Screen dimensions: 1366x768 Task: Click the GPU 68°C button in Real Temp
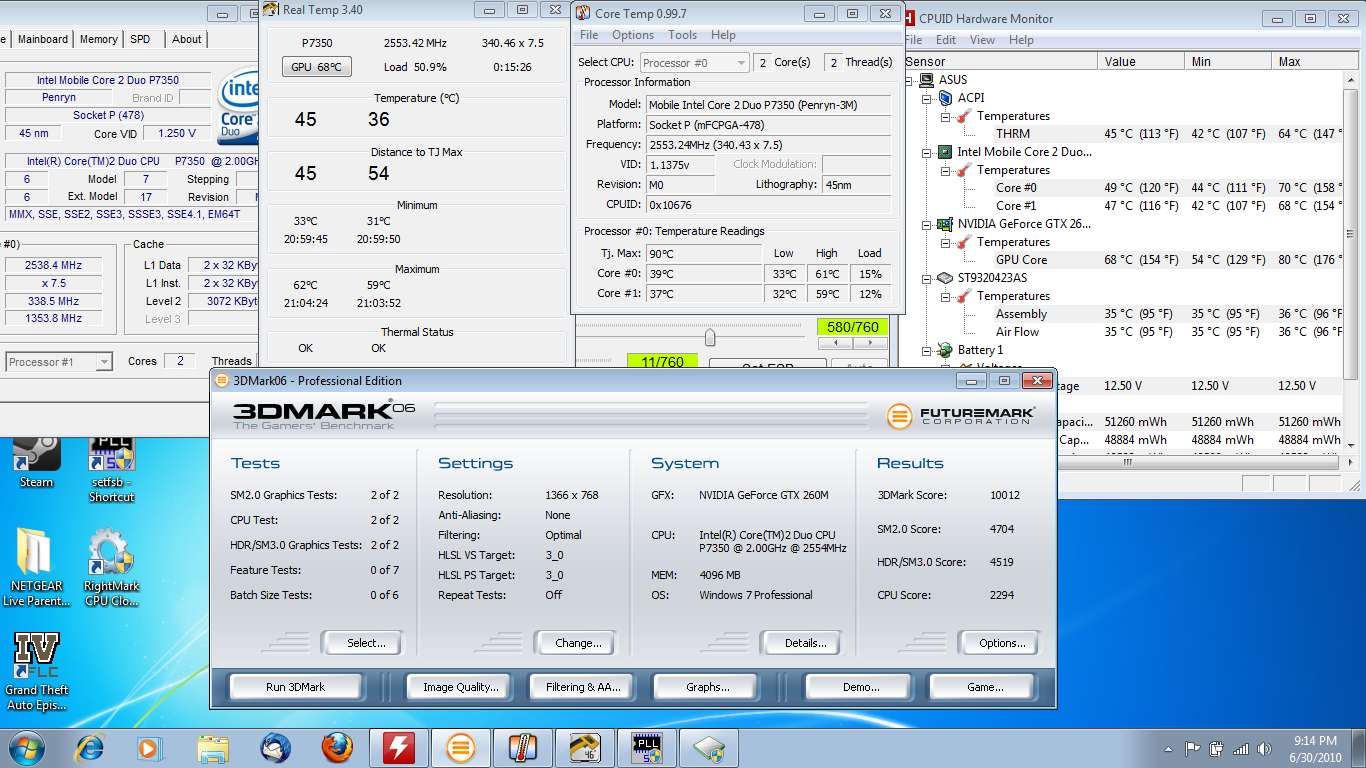tap(316, 67)
